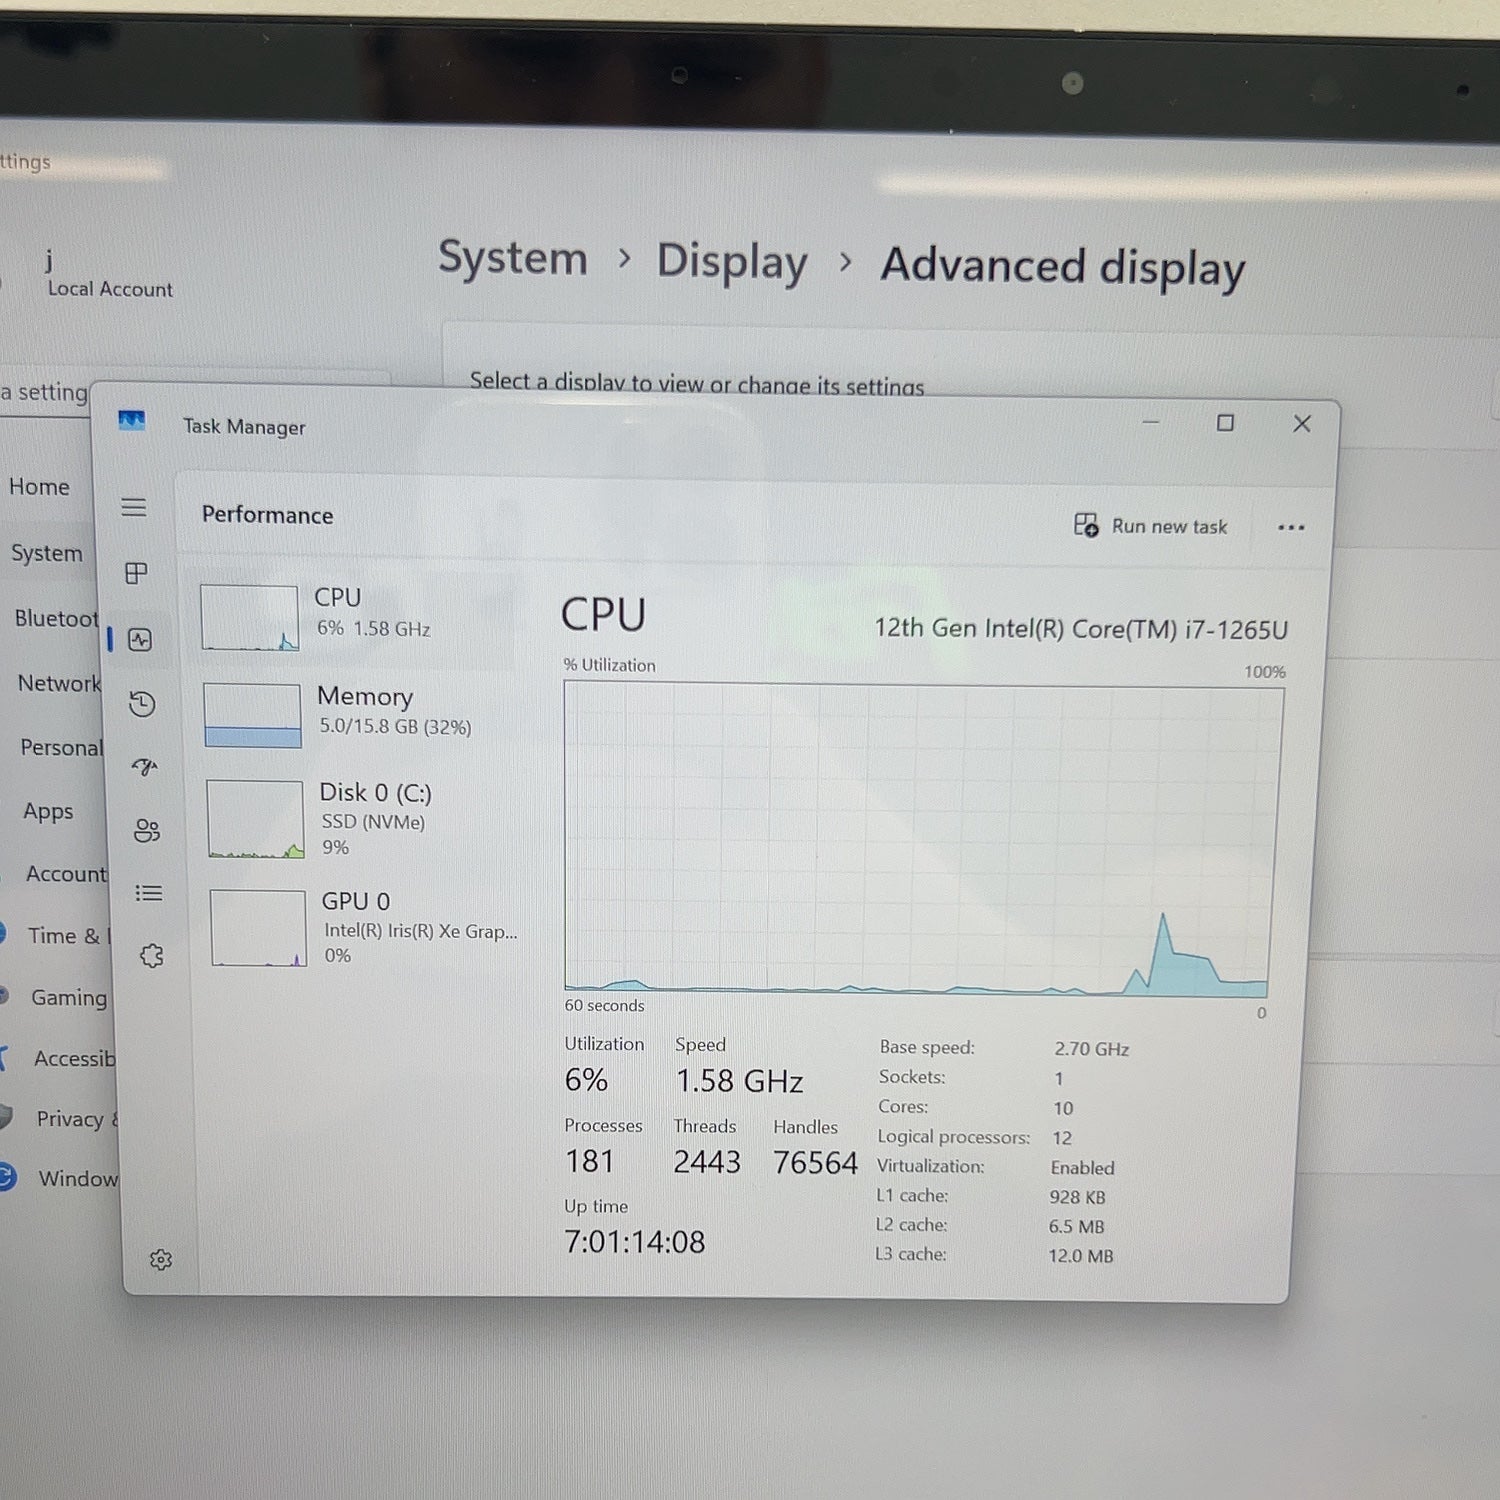This screenshot has width=1500, height=1500.
Task: Click the CPU utilization graph
Action: [x=923, y=838]
